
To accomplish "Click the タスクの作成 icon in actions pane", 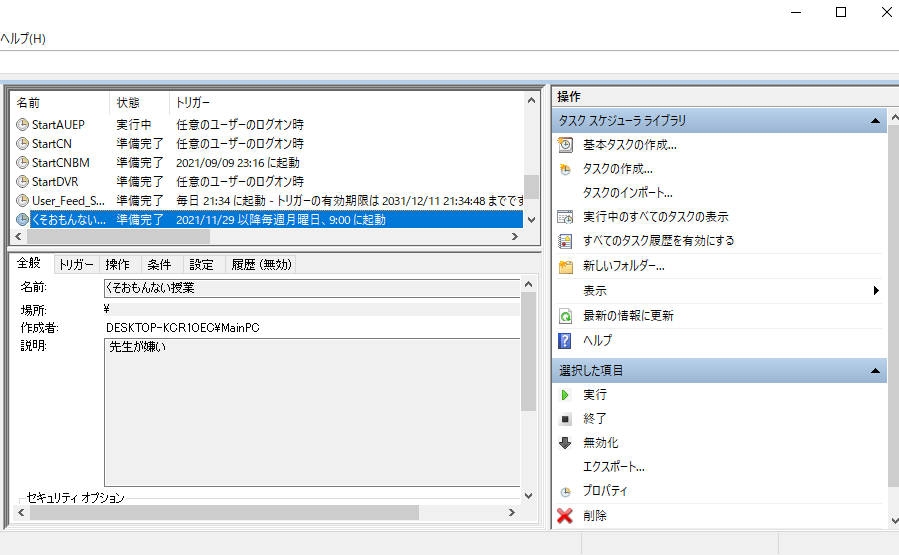I will 565,169.
